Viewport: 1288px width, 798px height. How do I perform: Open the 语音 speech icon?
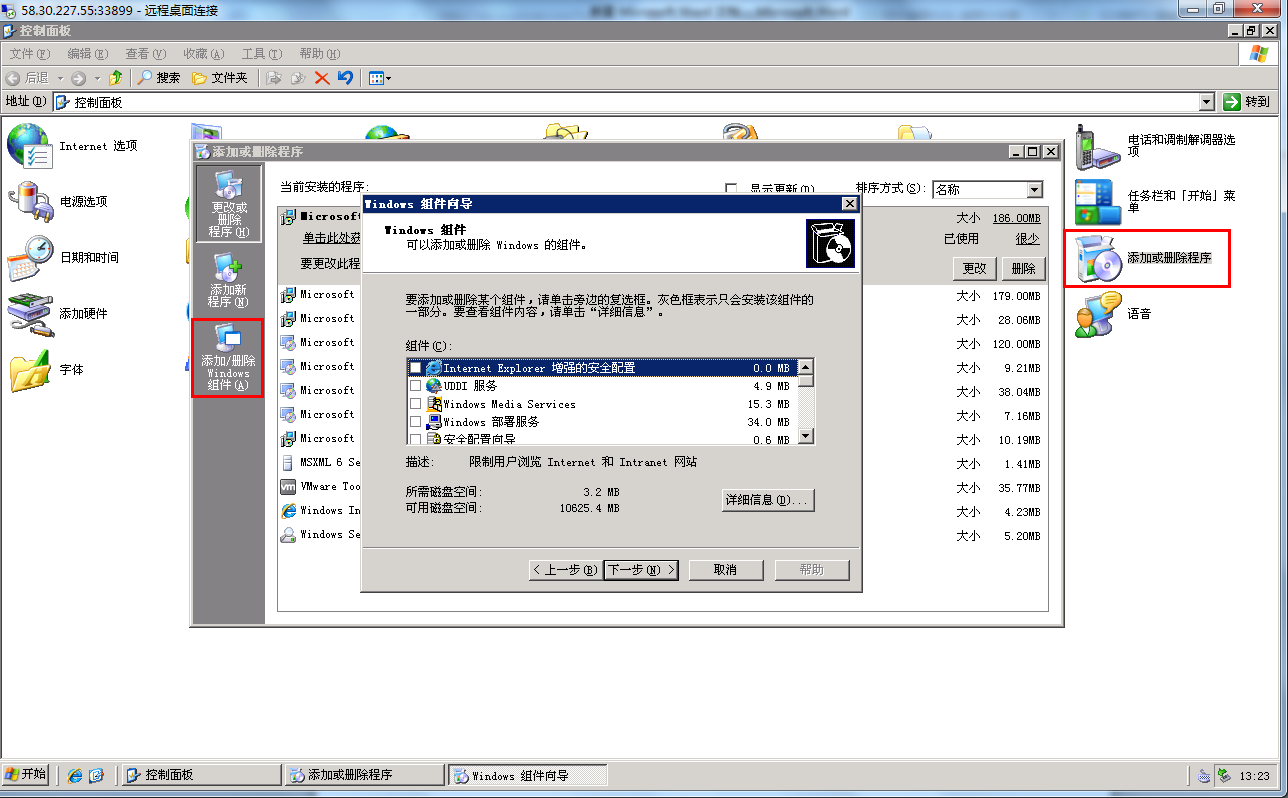coord(1097,315)
